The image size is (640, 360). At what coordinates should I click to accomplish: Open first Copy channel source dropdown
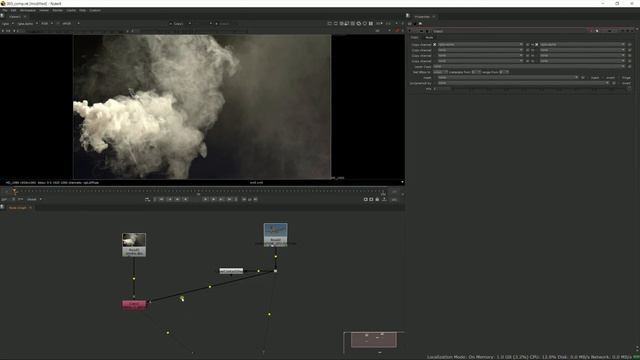480,44
